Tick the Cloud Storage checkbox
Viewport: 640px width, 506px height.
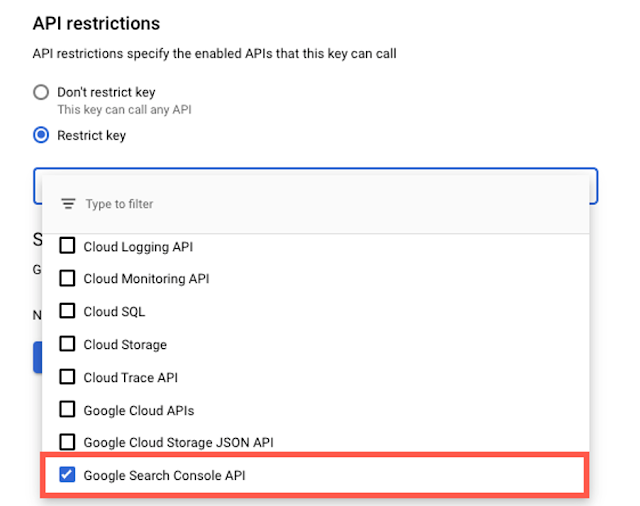pyautogui.click(x=68, y=345)
